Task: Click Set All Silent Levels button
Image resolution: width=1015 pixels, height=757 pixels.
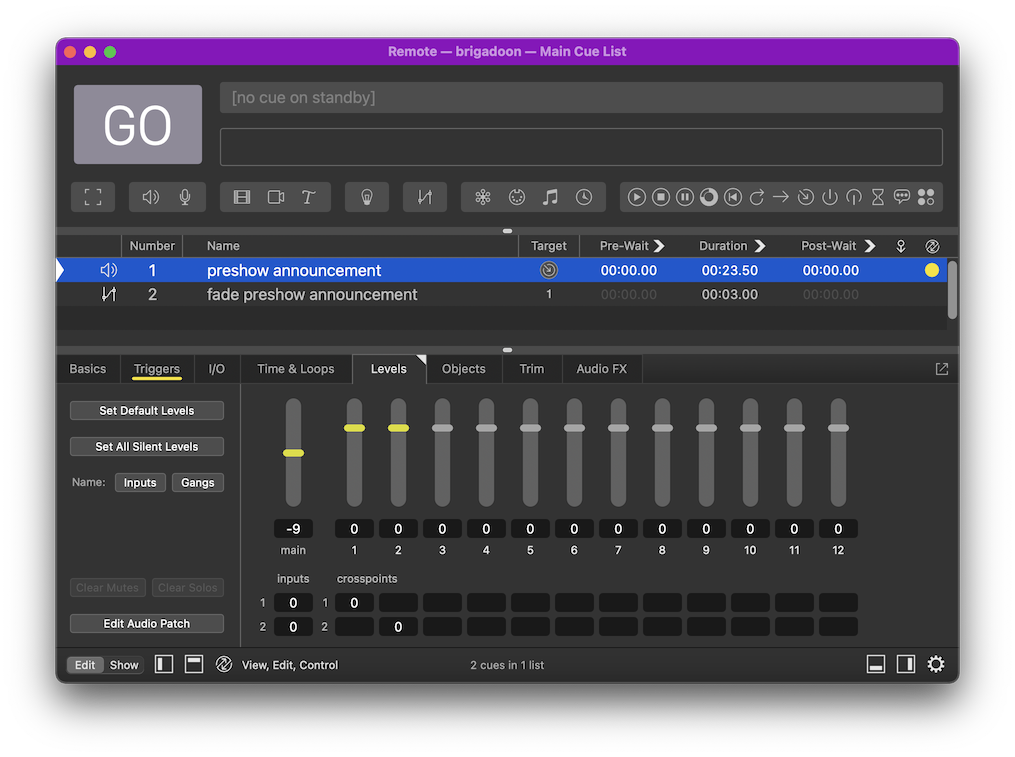Action: point(147,447)
